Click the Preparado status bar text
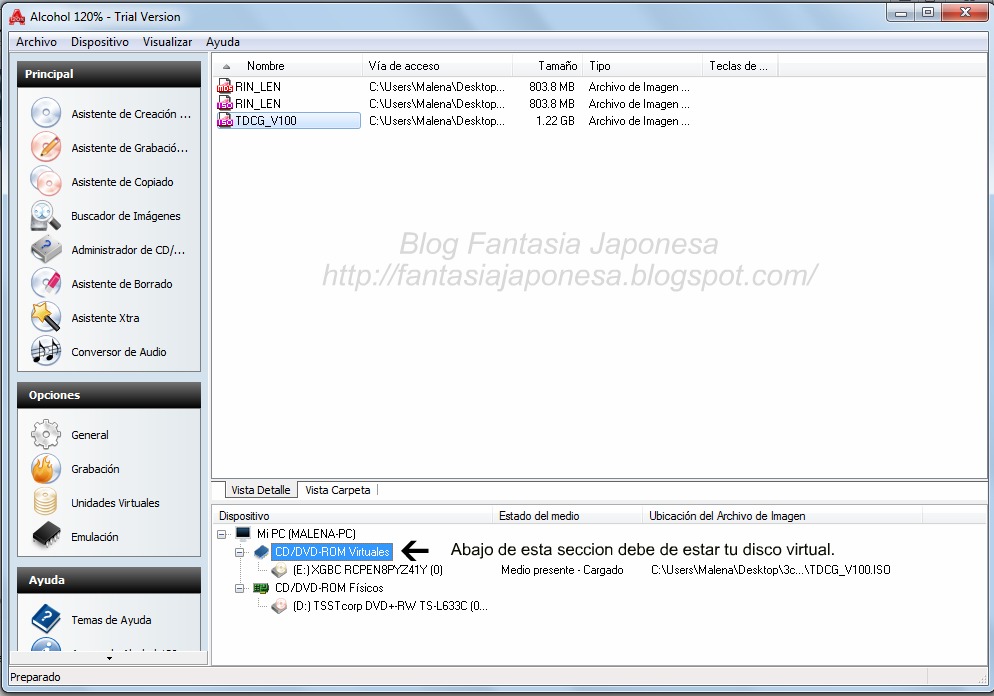 click(x=36, y=677)
